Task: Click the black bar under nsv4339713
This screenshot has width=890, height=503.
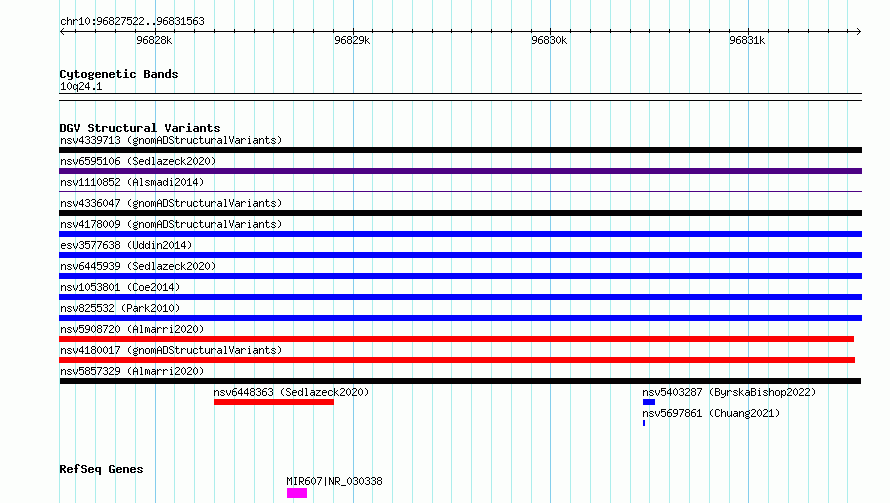Action: [x=460, y=150]
